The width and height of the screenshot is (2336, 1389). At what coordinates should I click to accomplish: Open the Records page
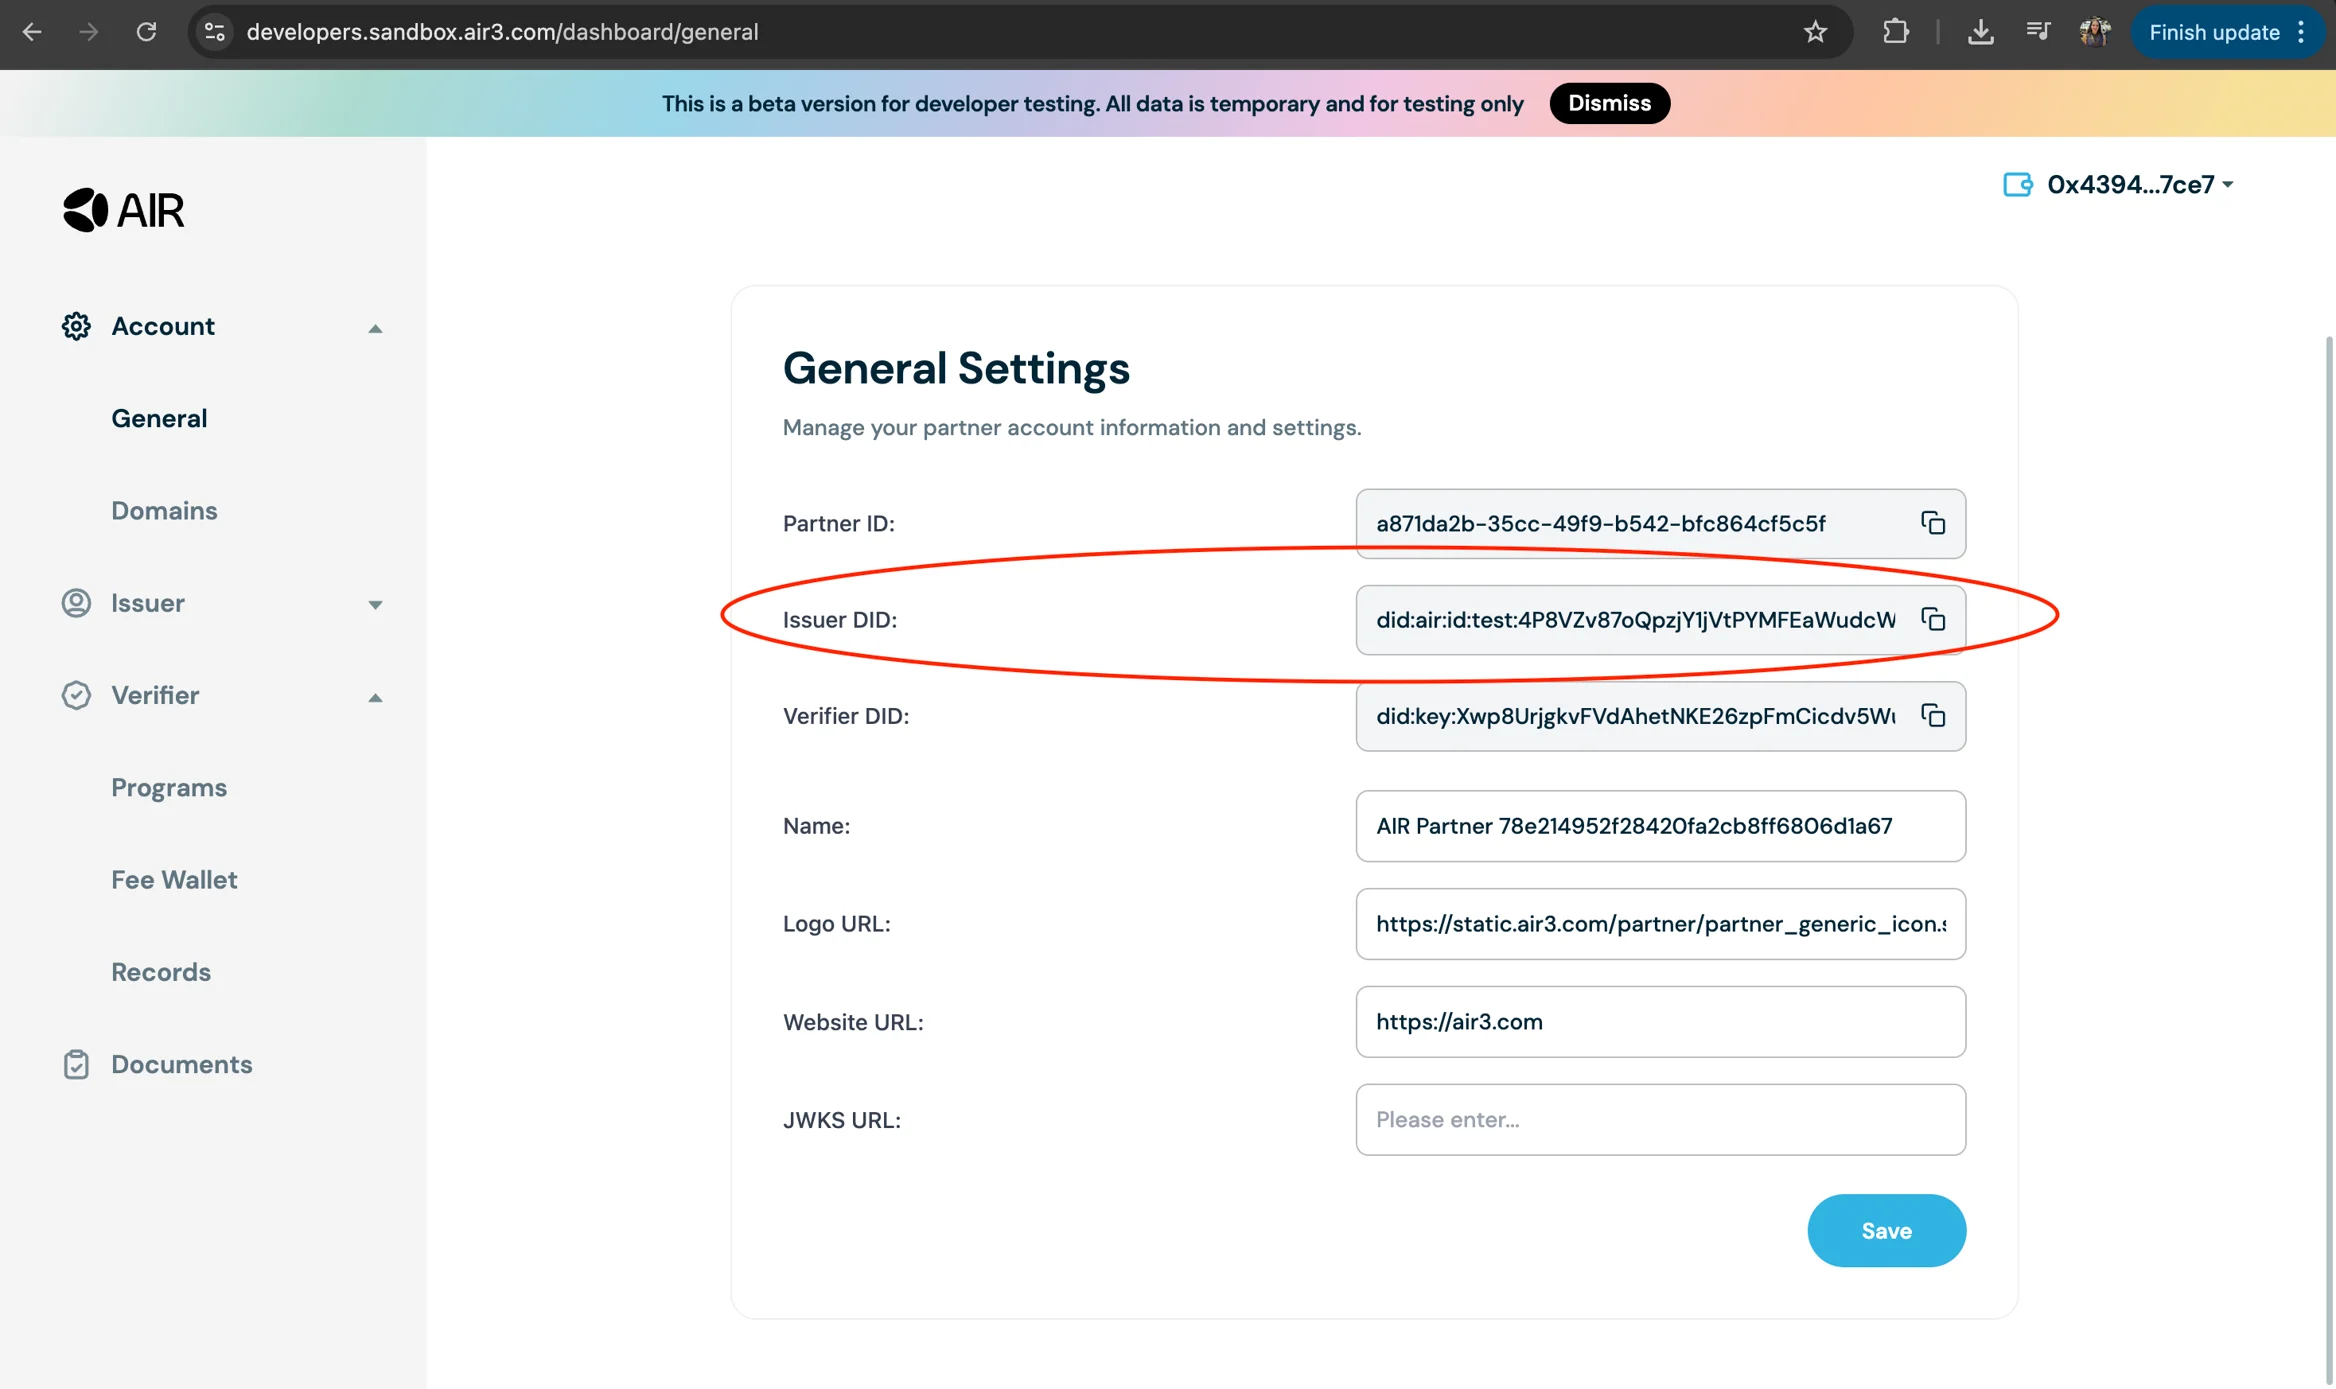pos(161,972)
